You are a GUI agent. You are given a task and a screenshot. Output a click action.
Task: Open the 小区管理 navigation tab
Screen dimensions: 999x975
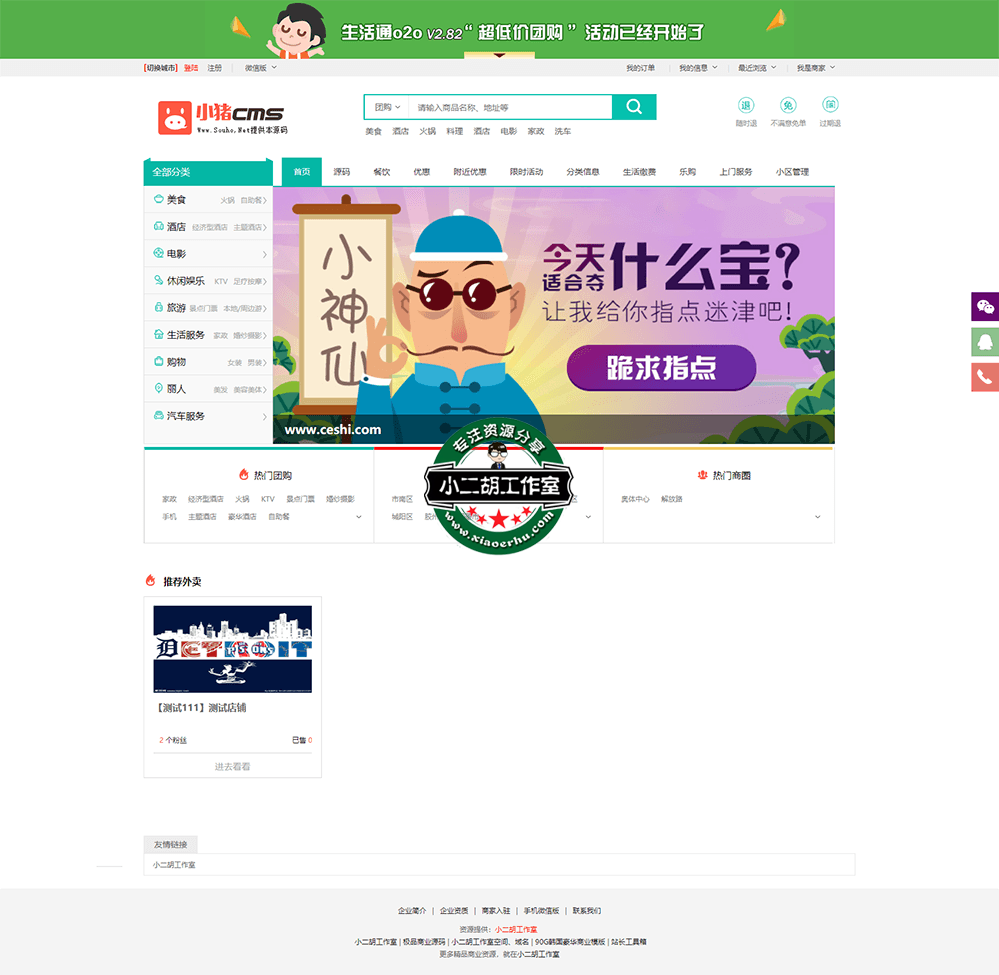pos(794,171)
